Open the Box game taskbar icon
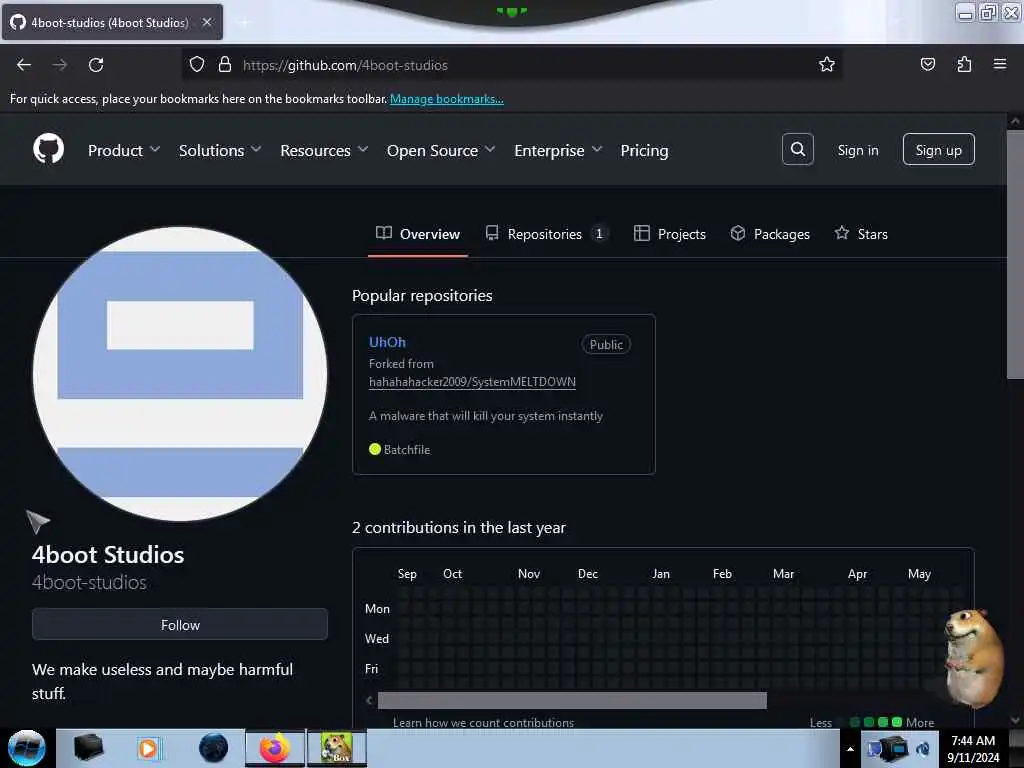1024x768 pixels. click(x=337, y=748)
